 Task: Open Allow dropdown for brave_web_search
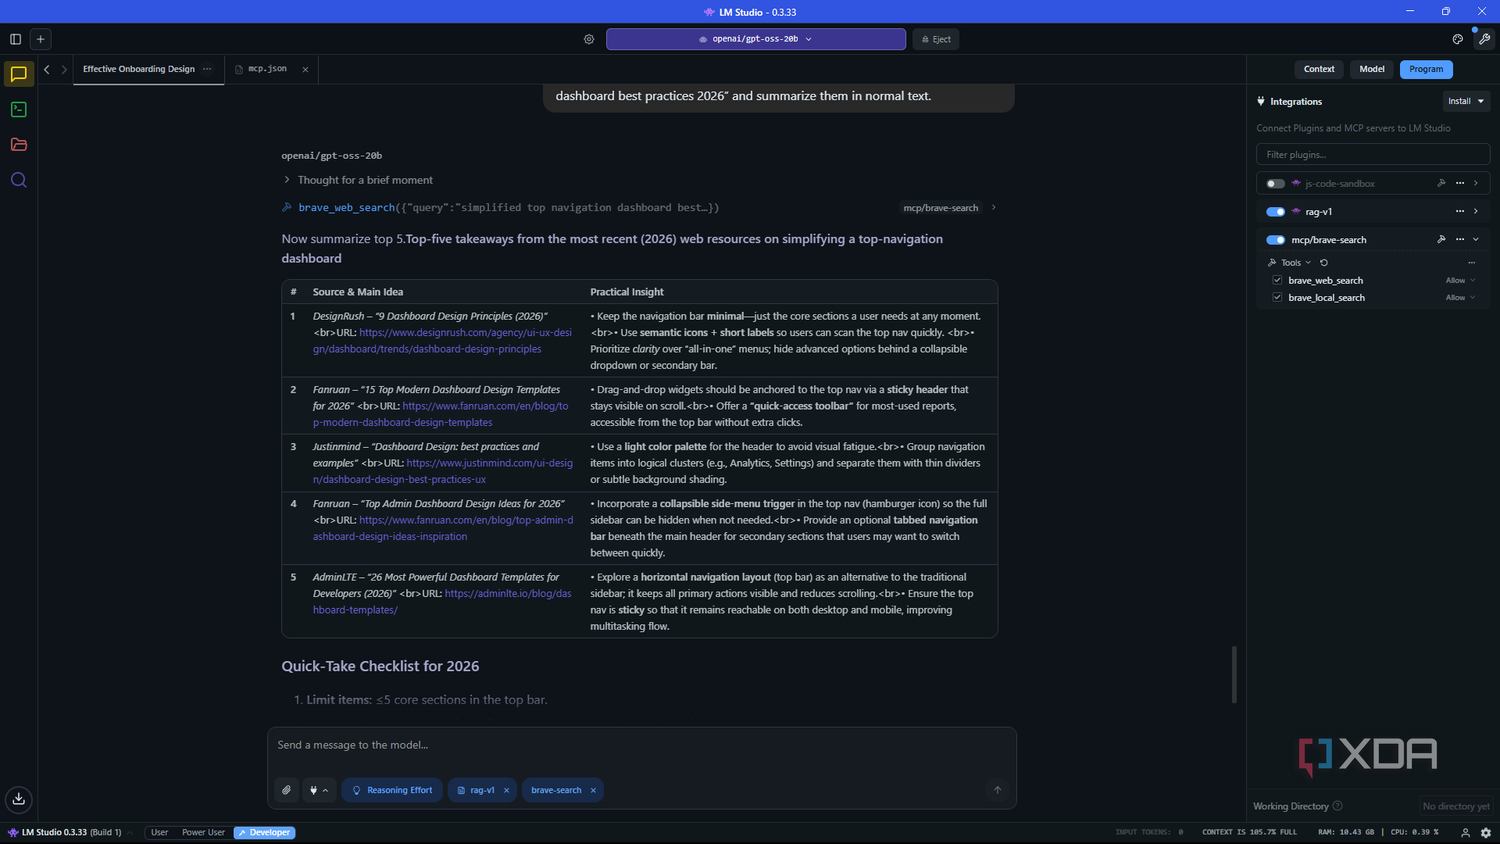click(x=1460, y=280)
